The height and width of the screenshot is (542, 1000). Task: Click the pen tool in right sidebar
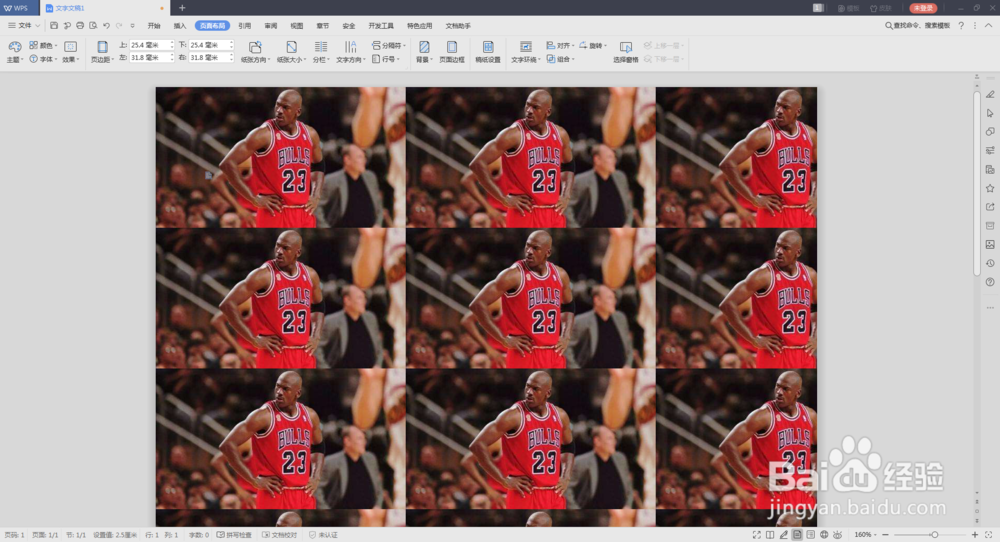click(x=990, y=94)
